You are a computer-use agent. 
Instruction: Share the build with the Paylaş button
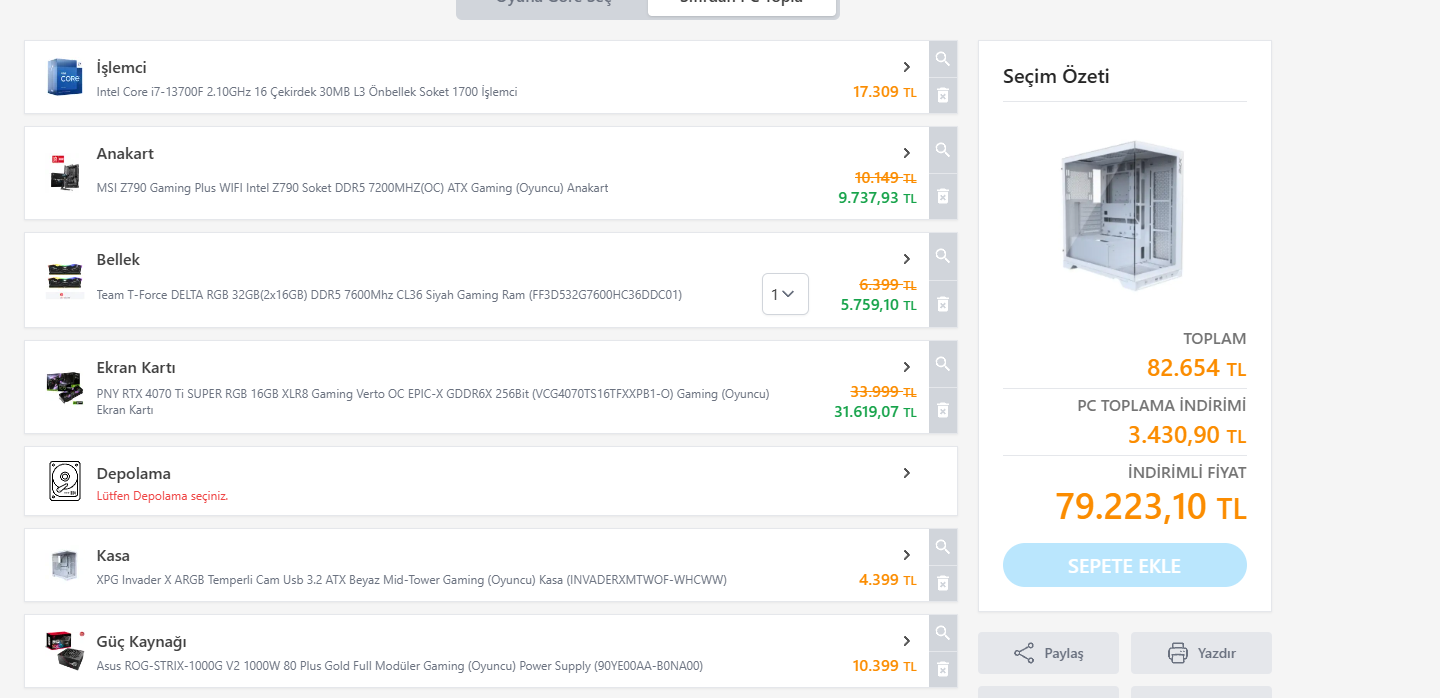[x=1048, y=653]
